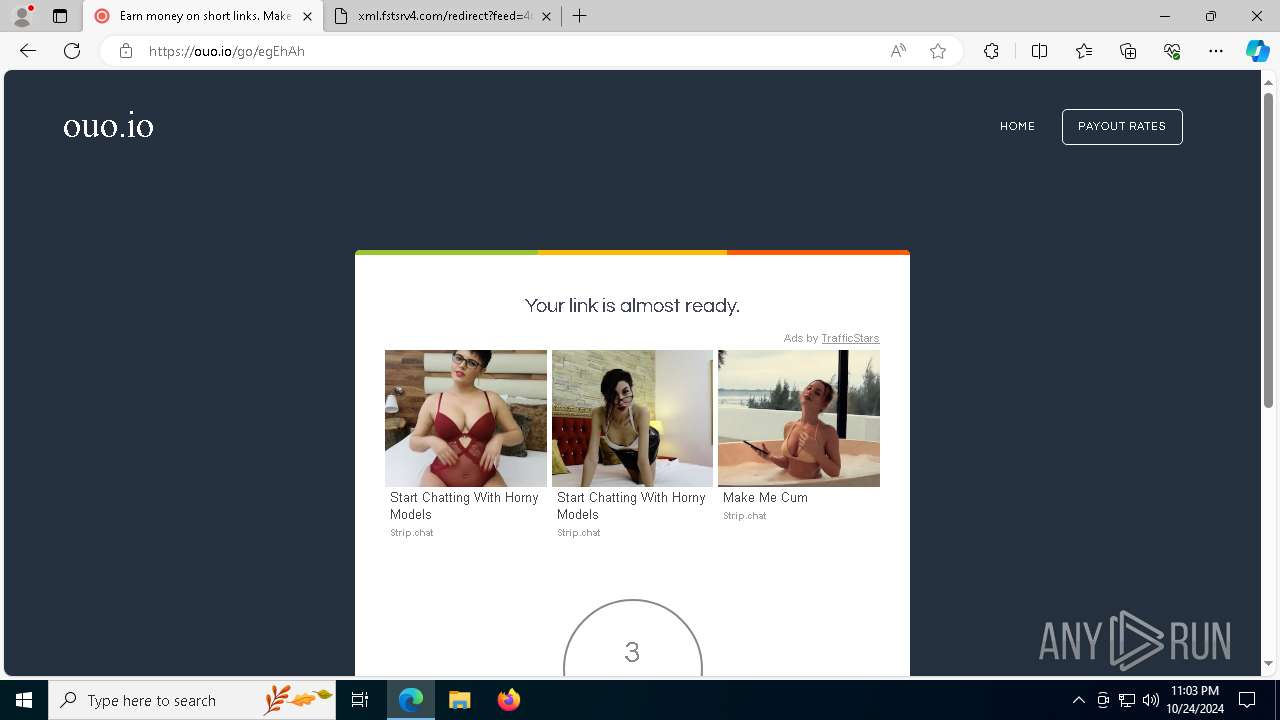1280x720 pixels.
Task: Refresh the current page
Action: tap(72, 51)
